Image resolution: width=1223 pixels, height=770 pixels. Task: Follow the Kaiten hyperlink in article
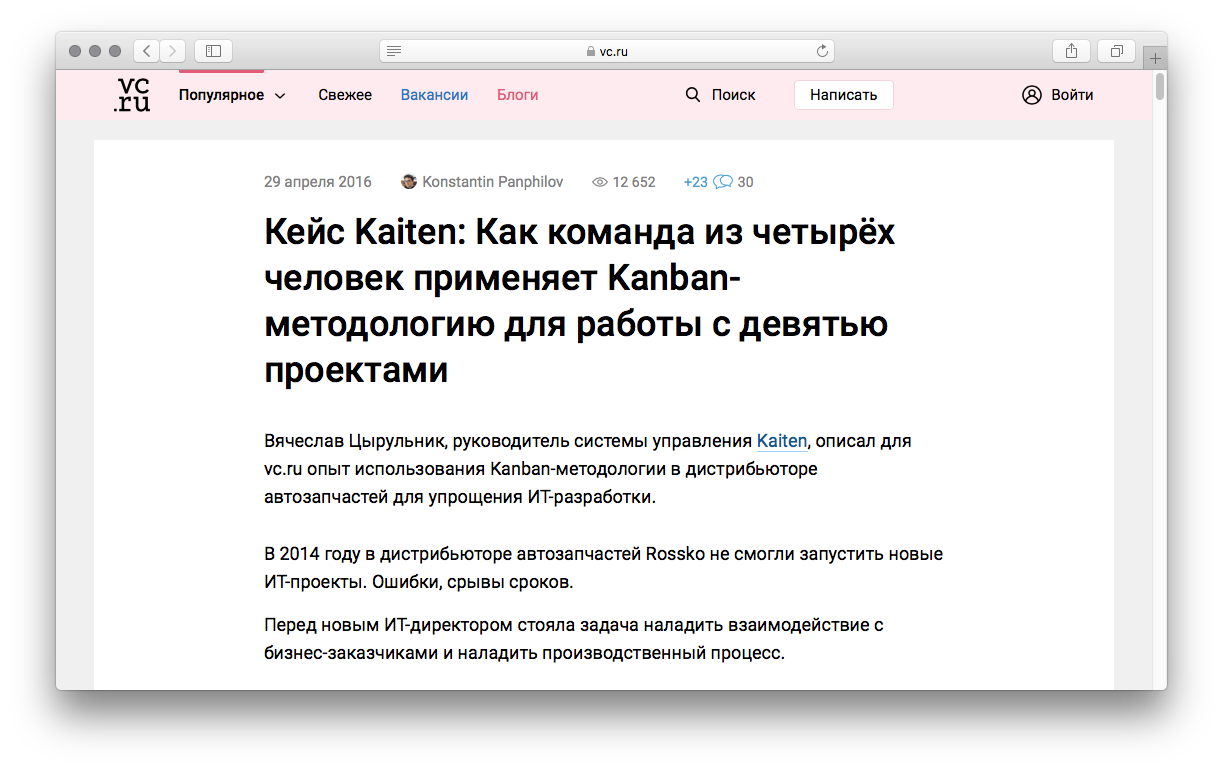tap(782, 441)
